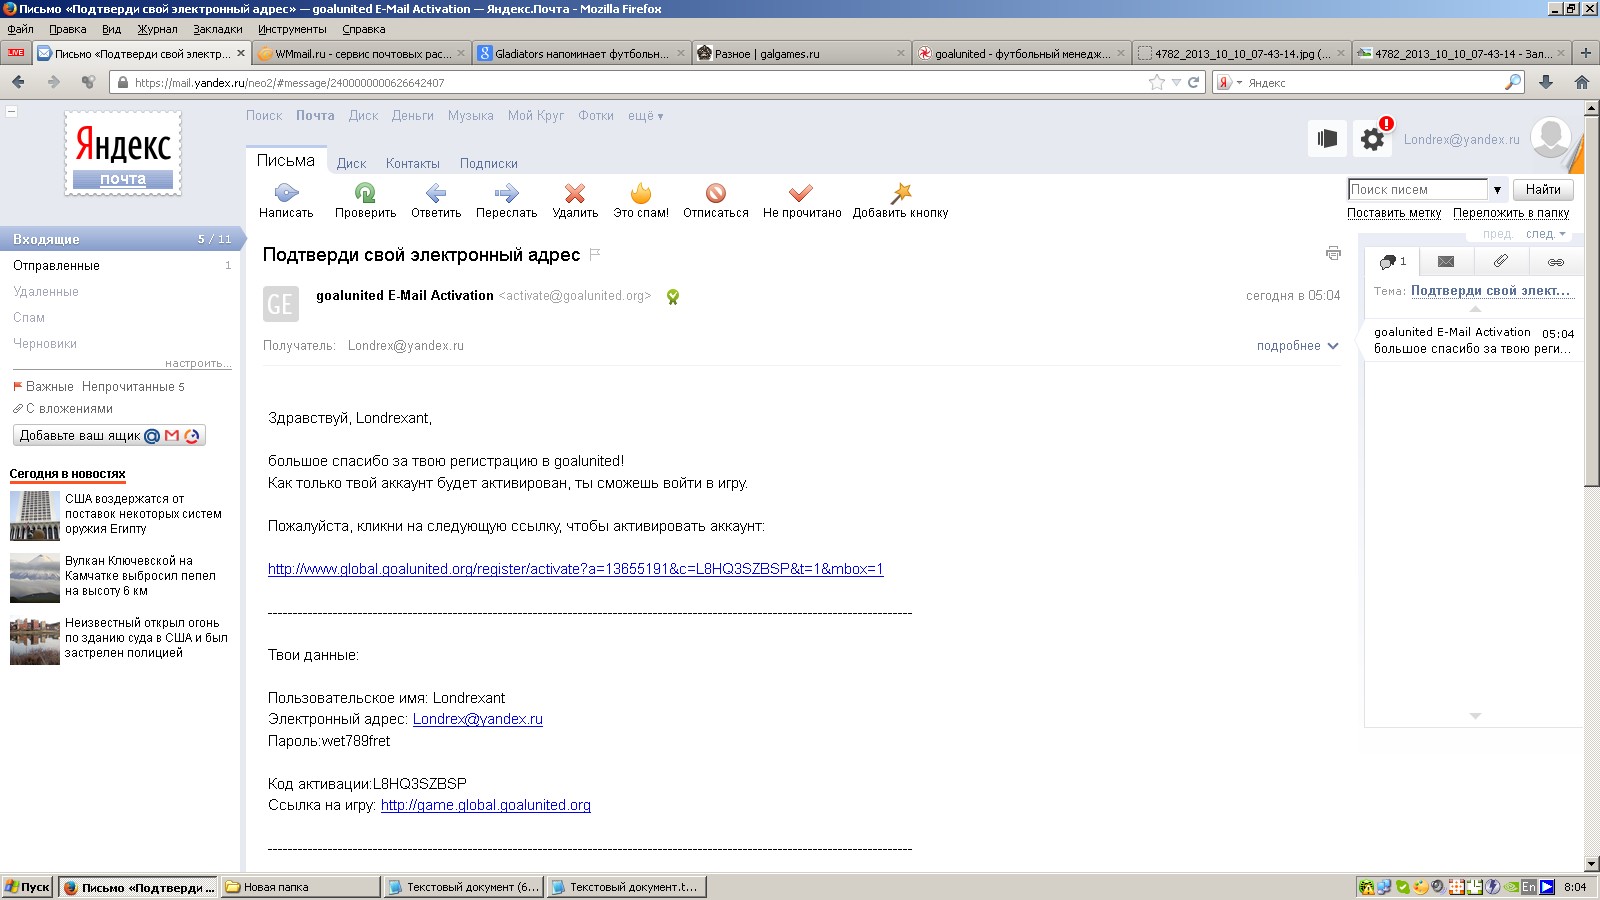Open Firefox downloads arrow icon

pos(1546,82)
